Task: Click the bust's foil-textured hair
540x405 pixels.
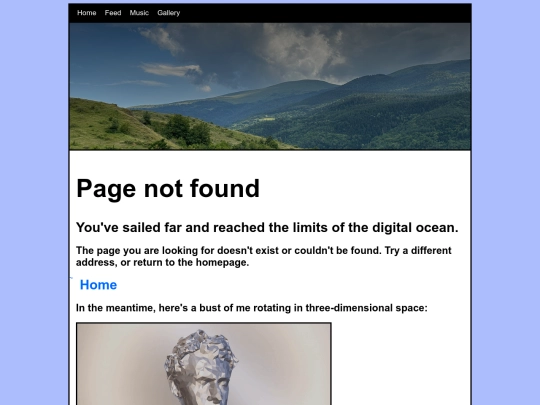Action: [201, 346]
